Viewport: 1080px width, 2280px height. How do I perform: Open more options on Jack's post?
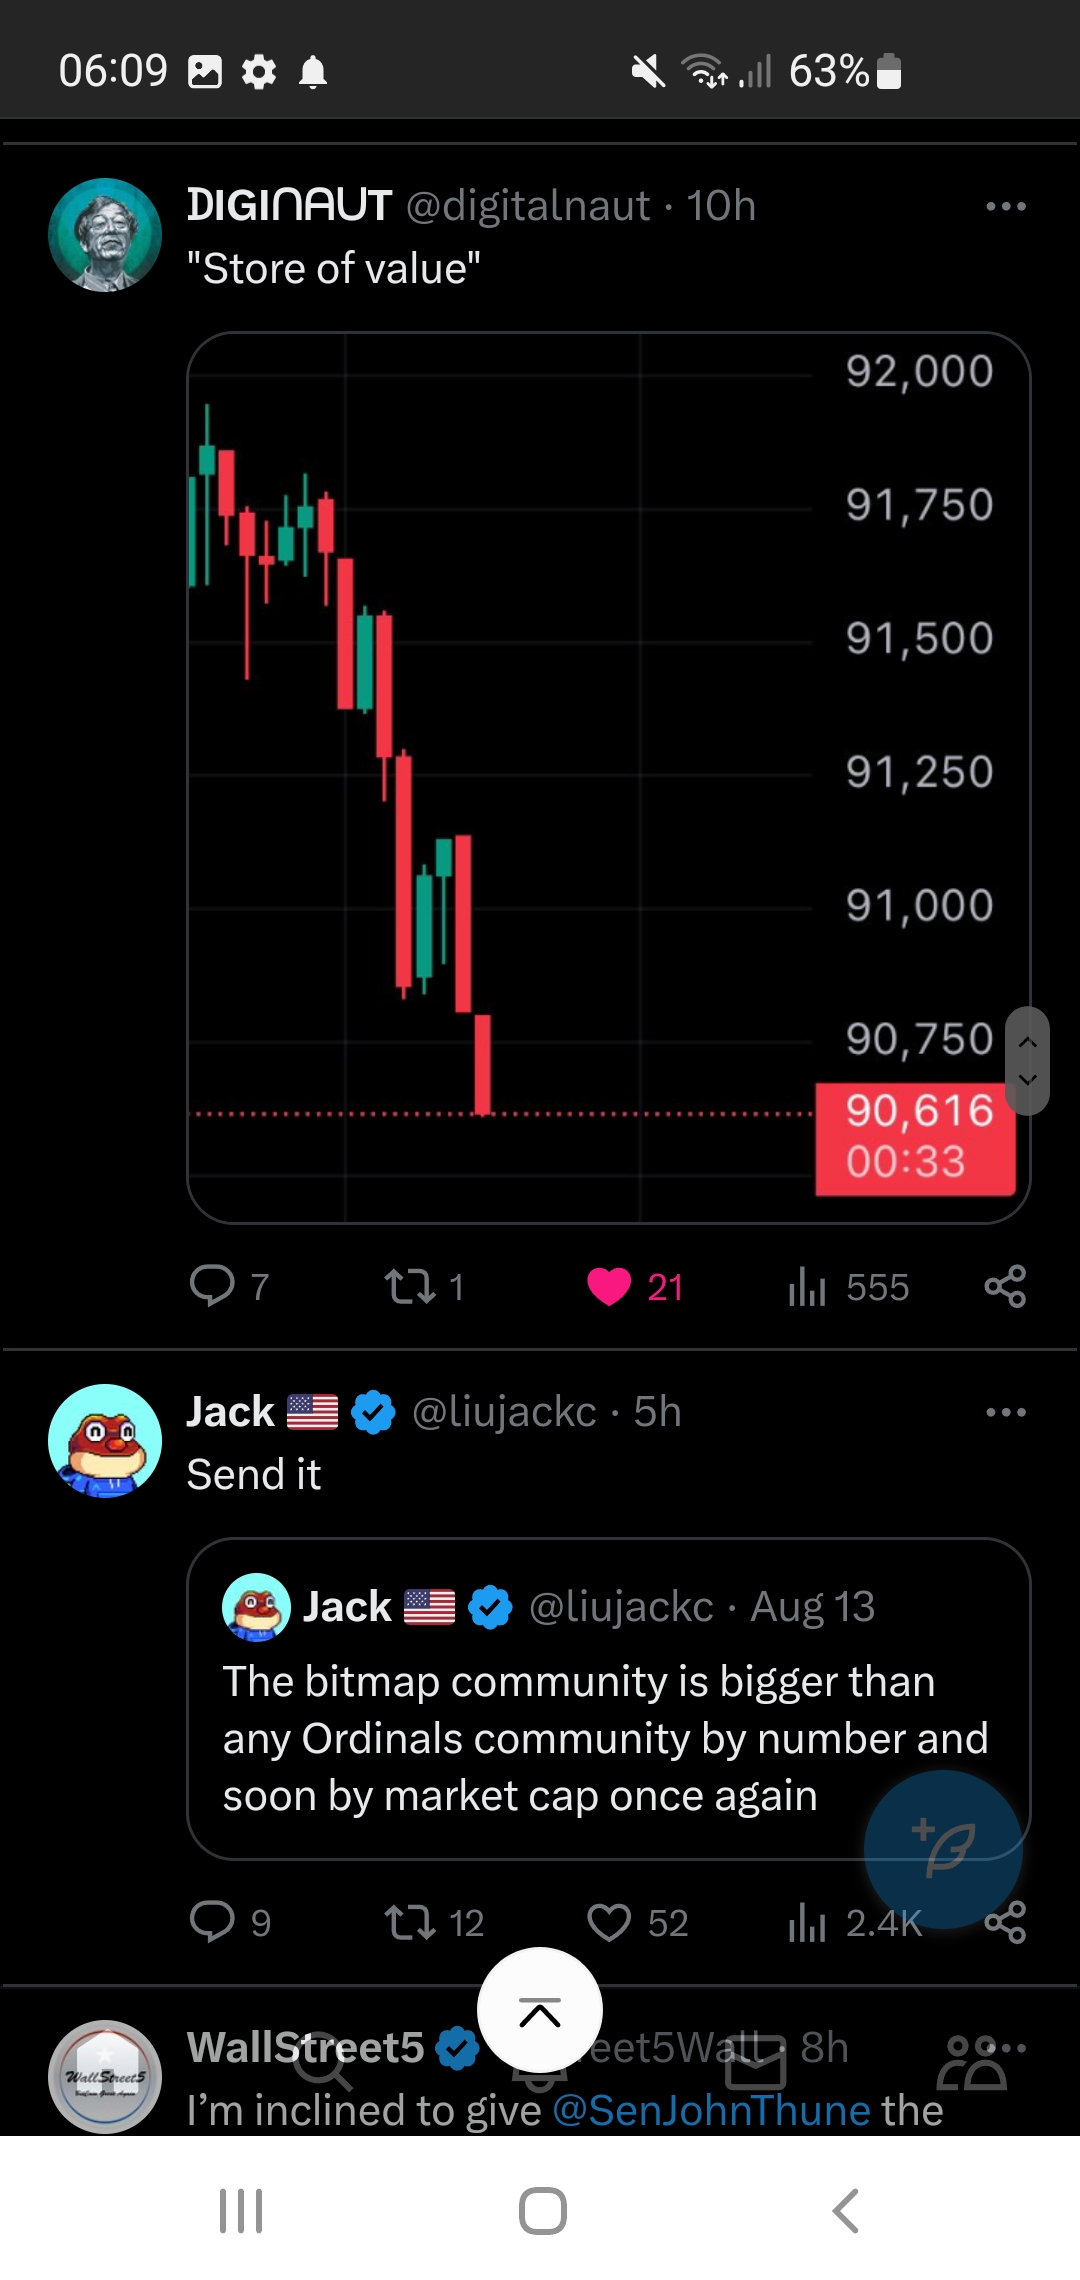pos(1005,1412)
